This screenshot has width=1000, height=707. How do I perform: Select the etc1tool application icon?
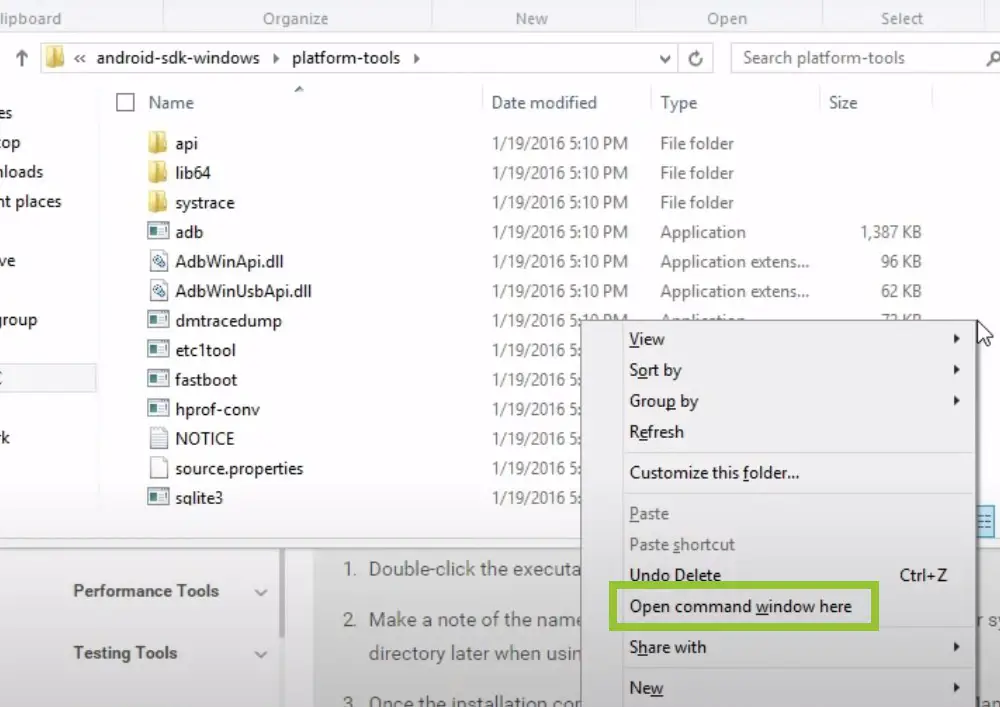point(158,349)
